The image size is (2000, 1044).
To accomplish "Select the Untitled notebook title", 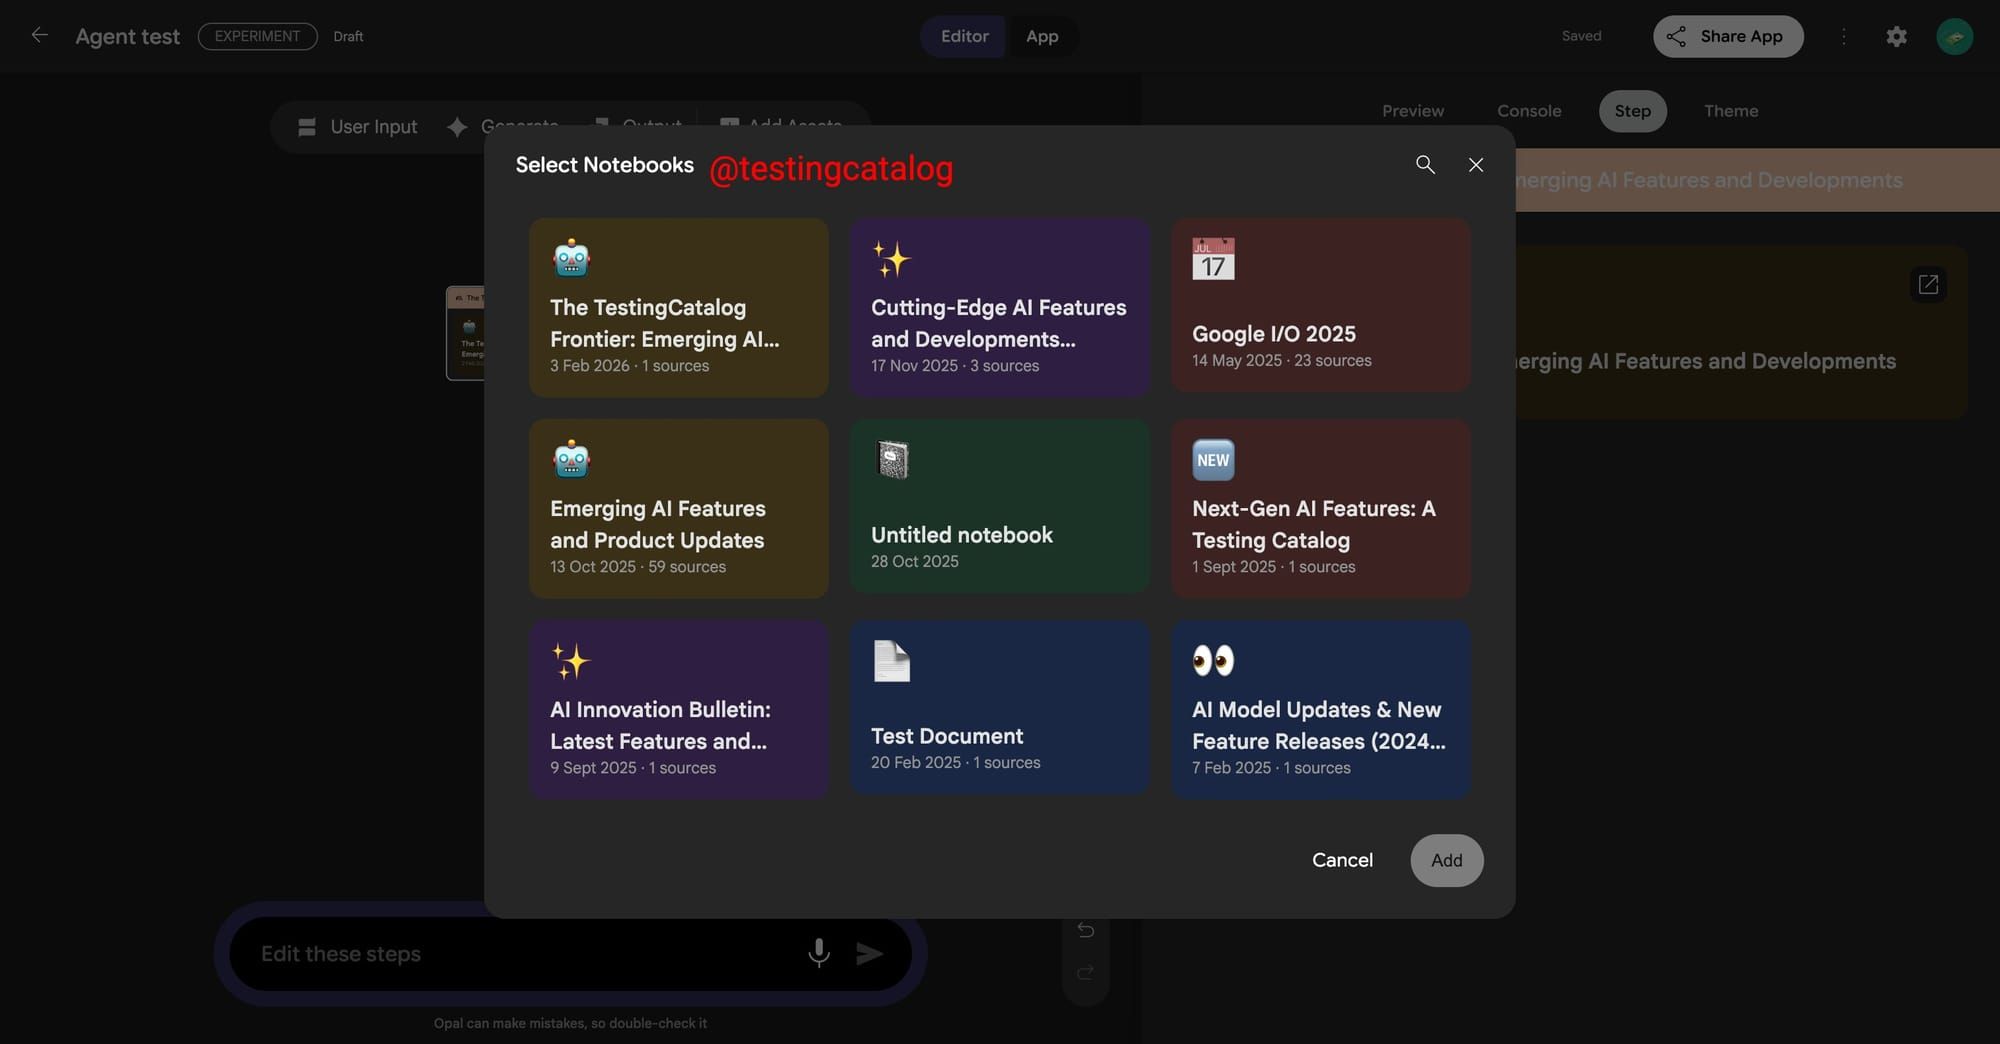I will (x=961, y=535).
